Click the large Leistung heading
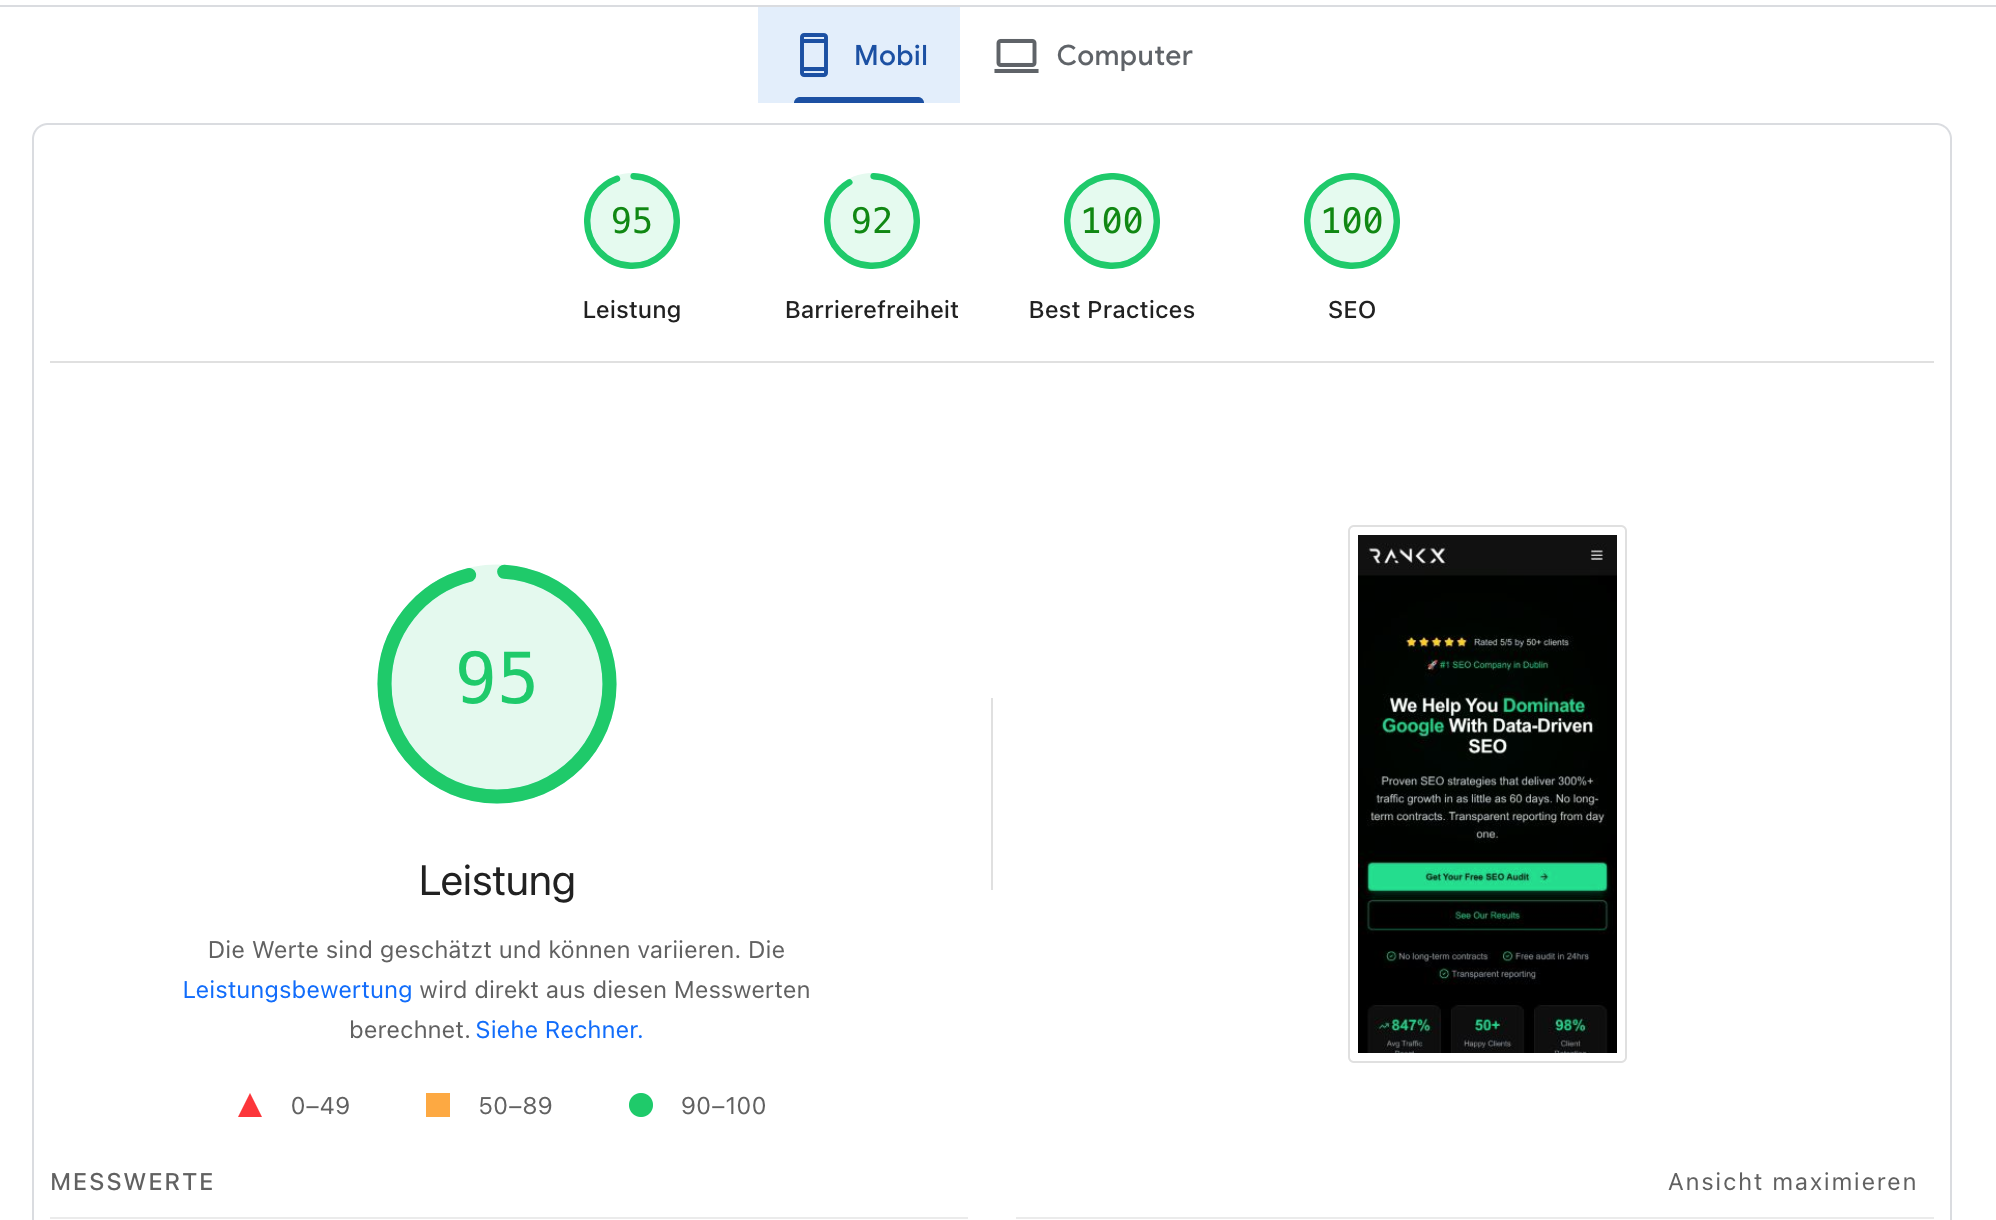This screenshot has width=1996, height=1220. click(x=497, y=881)
